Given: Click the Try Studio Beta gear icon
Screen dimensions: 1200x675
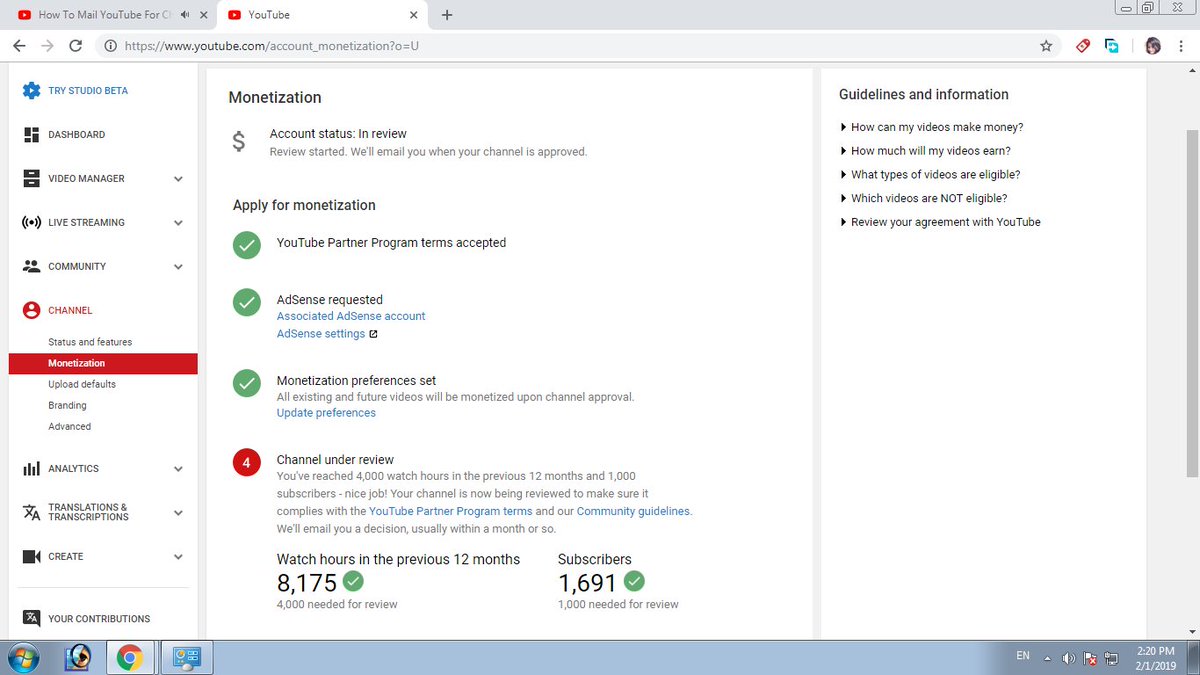Looking at the screenshot, I should pyautogui.click(x=31, y=90).
